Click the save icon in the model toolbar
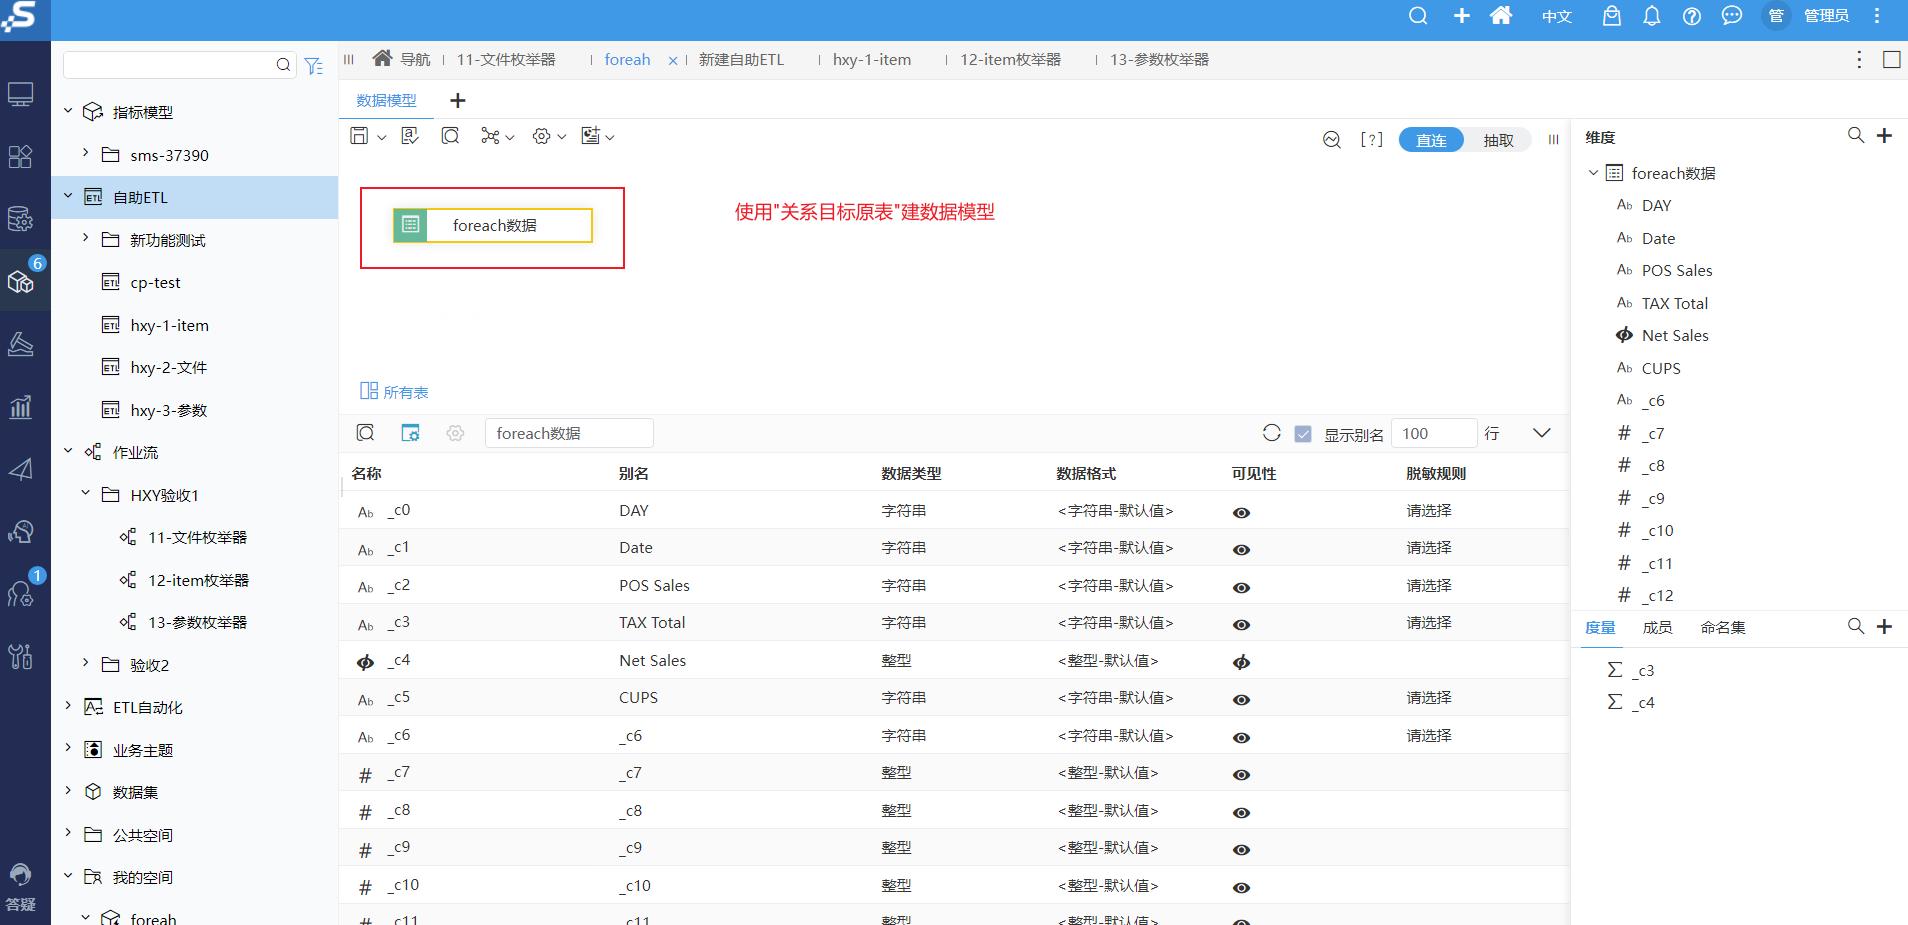This screenshot has height=925, width=1908. pos(359,136)
